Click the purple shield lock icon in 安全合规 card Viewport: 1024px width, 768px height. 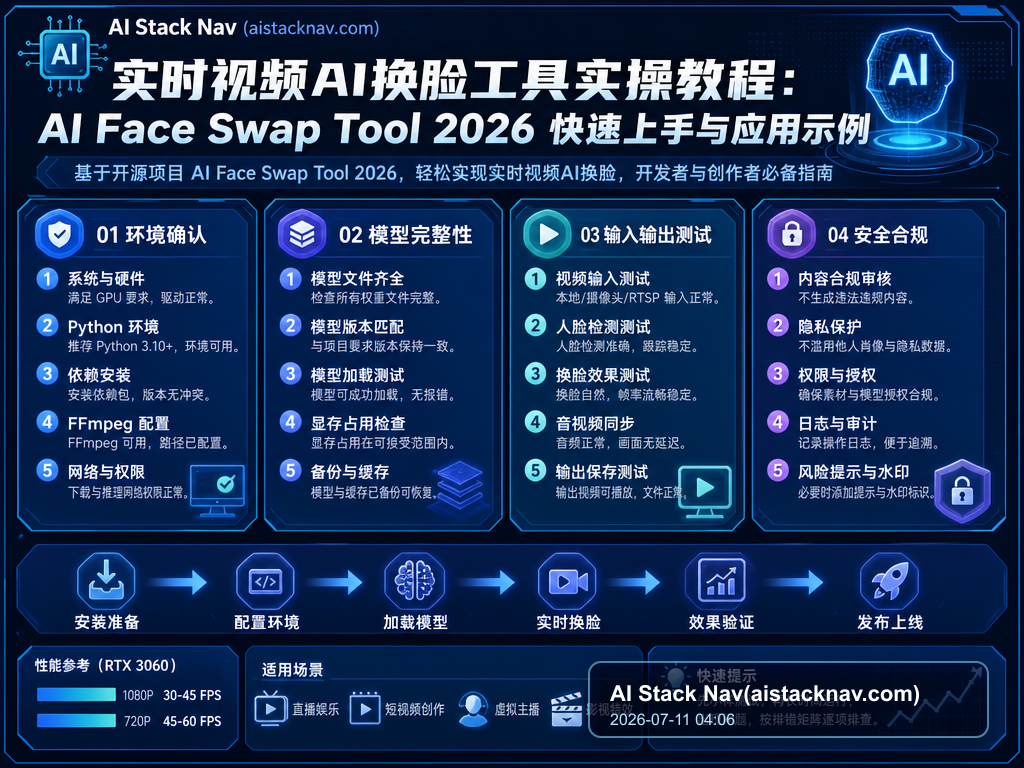coord(962,490)
